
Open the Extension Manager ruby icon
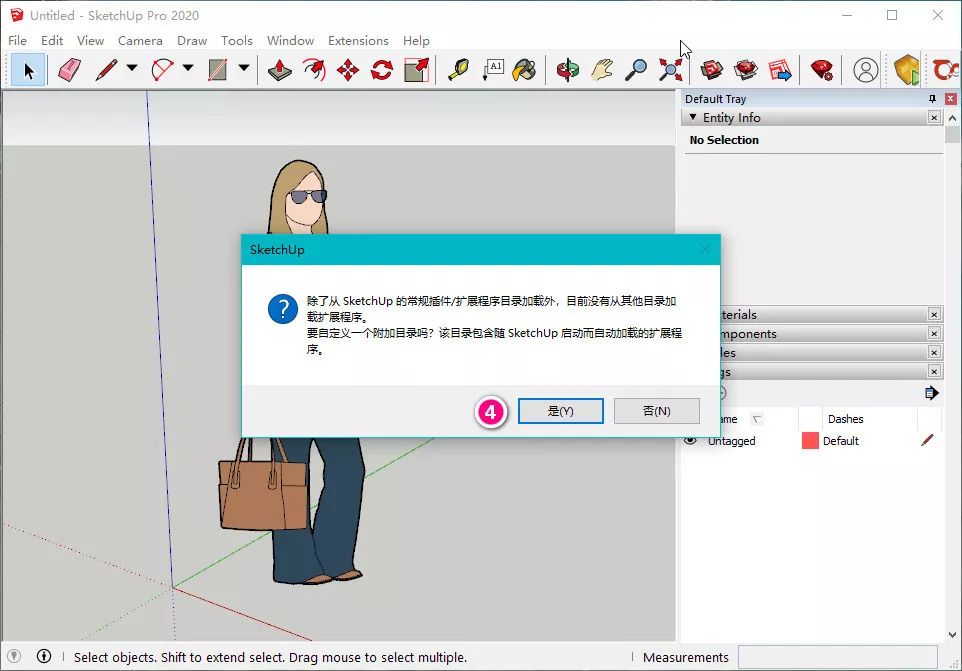coord(822,70)
